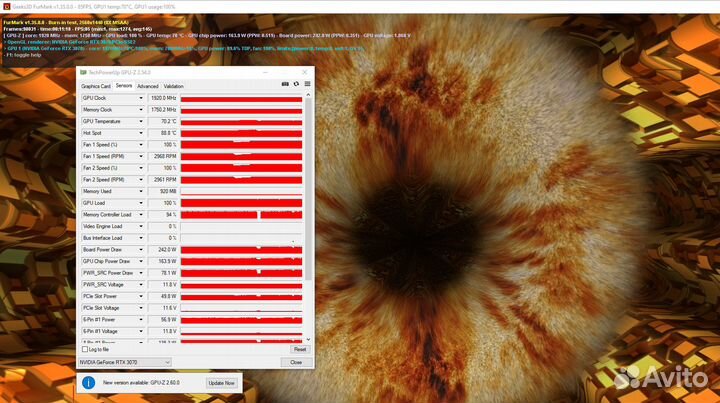Click the Memory Controller Load graph

coord(242,215)
